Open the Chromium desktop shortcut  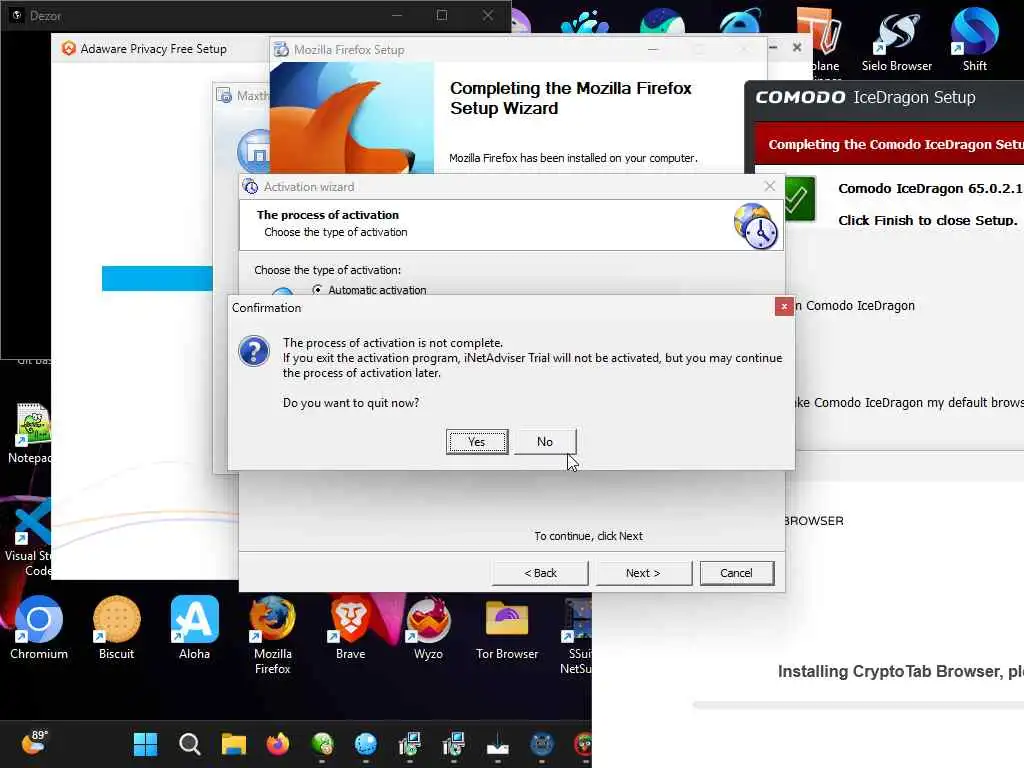39,627
